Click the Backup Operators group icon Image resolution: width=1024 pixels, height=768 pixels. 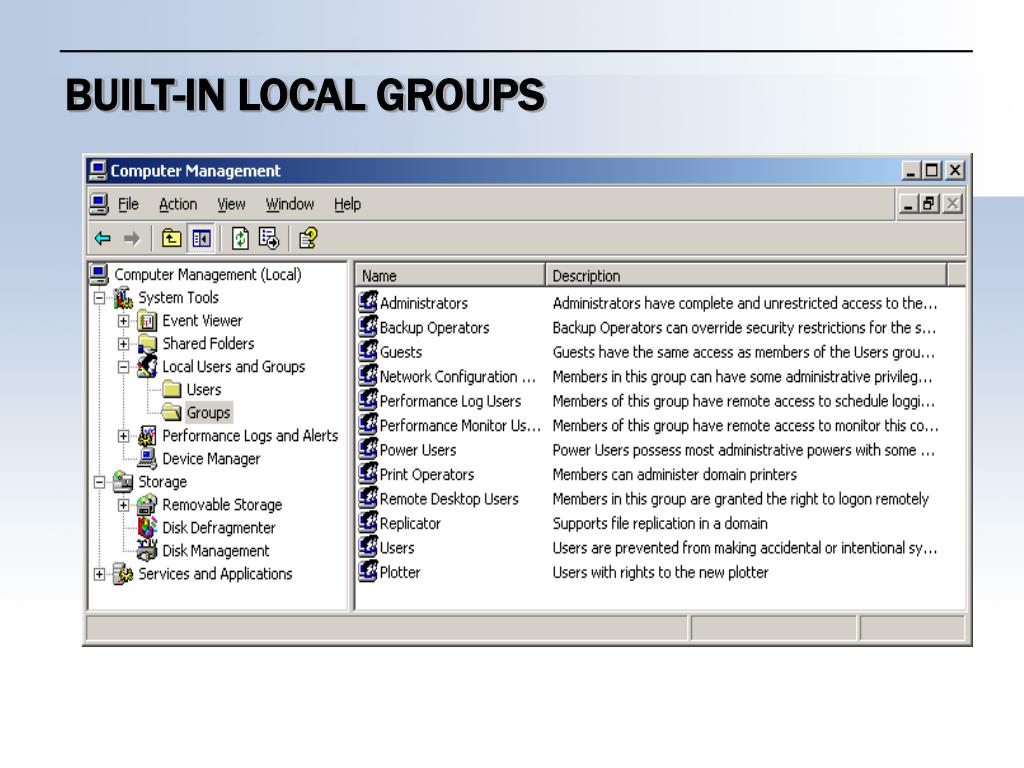(368, 327)
